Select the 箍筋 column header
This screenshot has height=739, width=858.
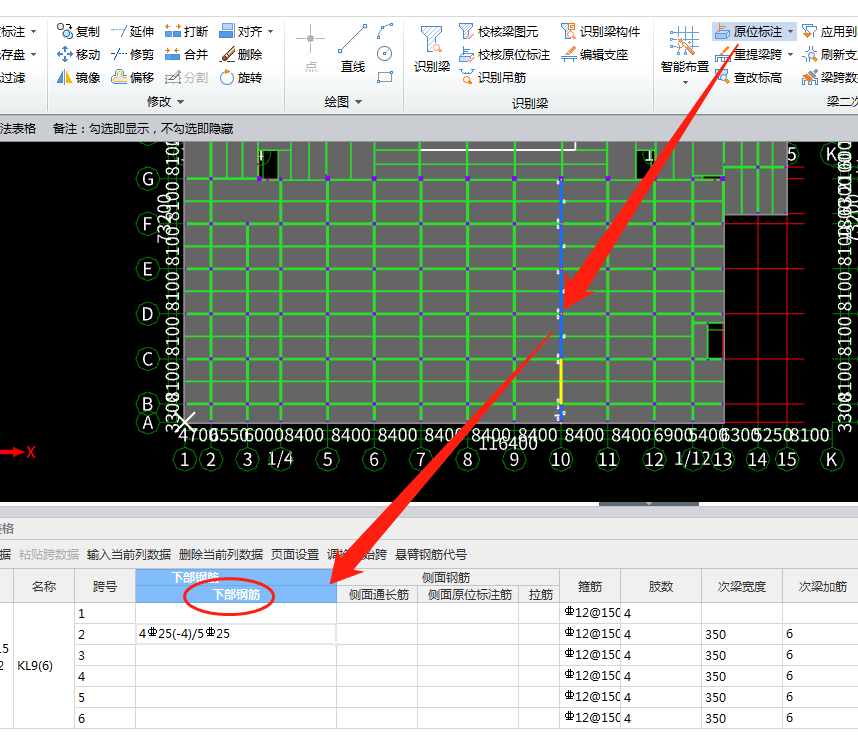[590, 586]
